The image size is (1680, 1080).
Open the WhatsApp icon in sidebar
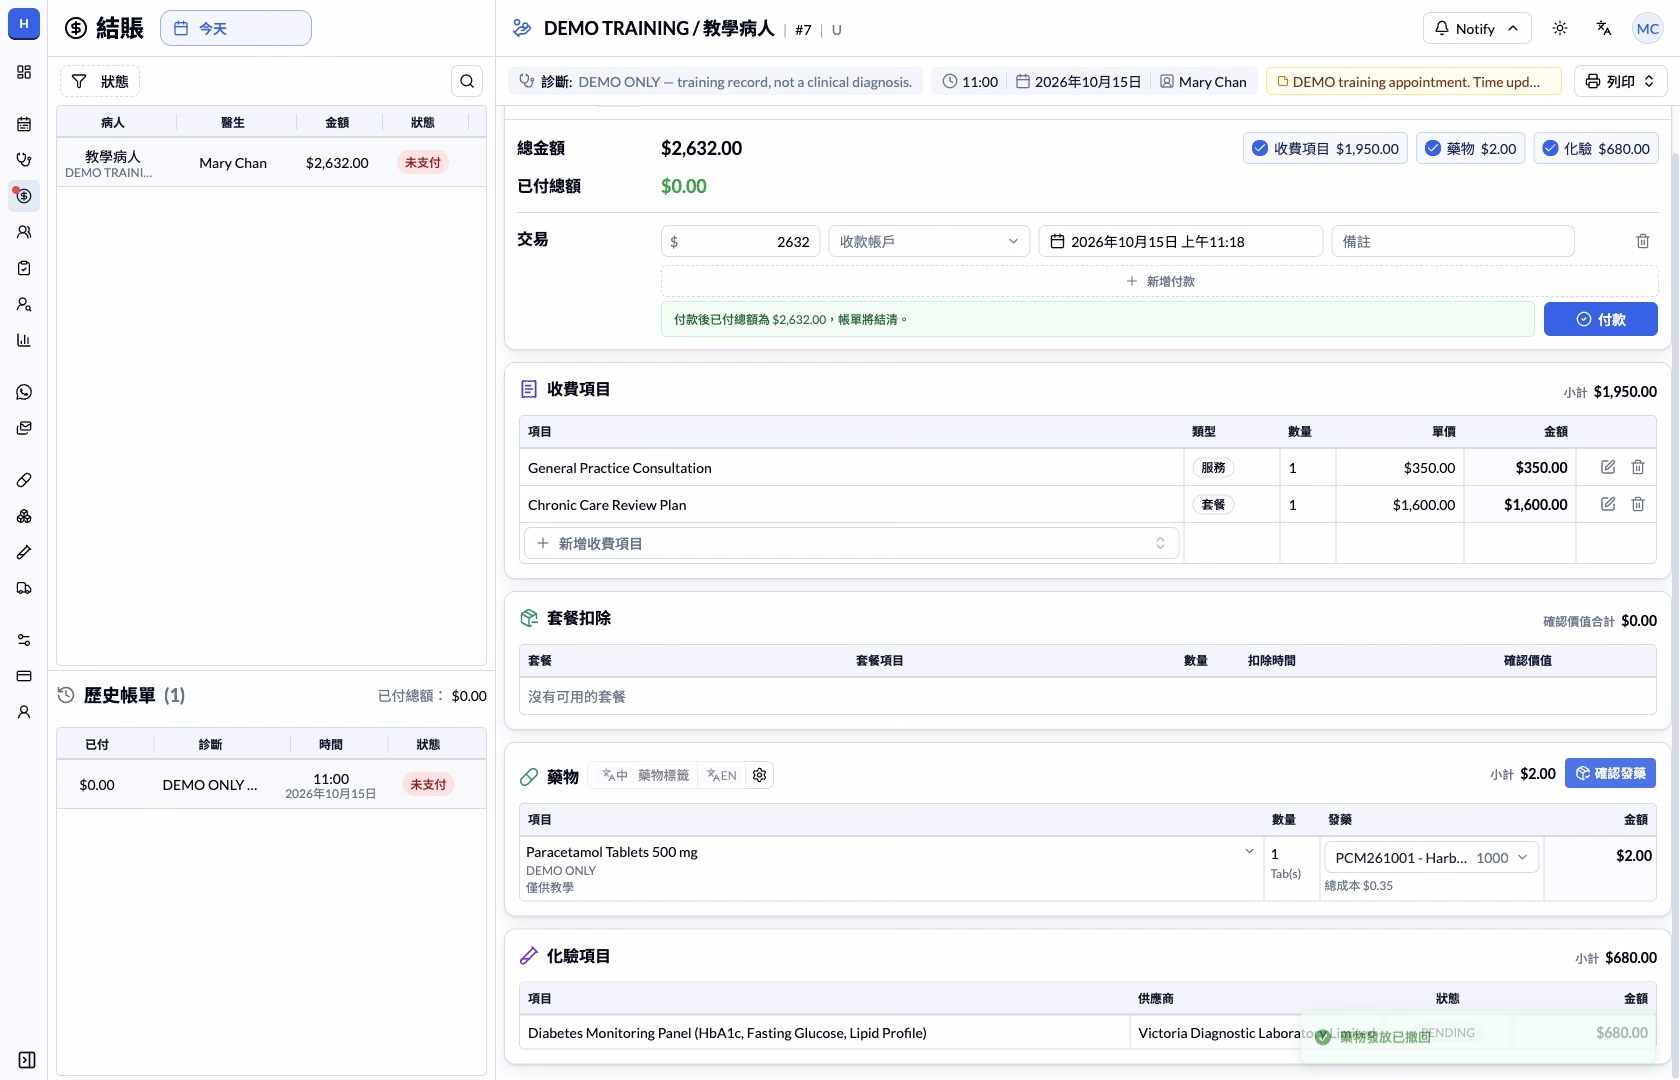click(24, 392)
